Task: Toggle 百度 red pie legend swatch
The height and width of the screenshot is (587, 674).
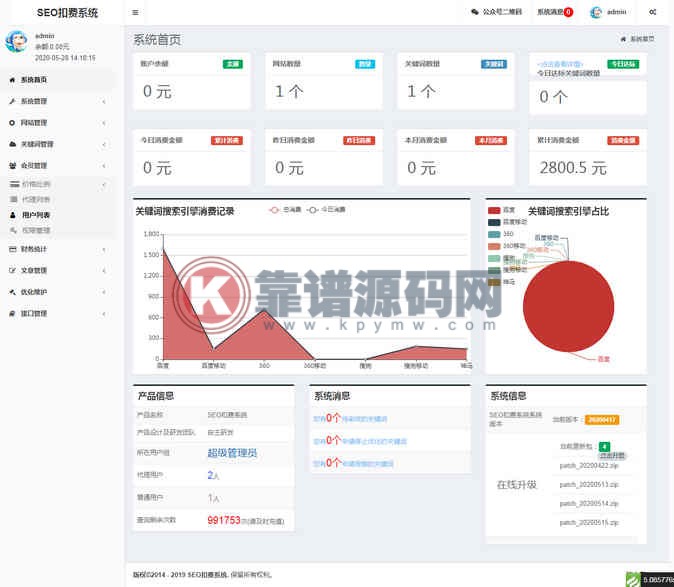Action: click(494, 210)
